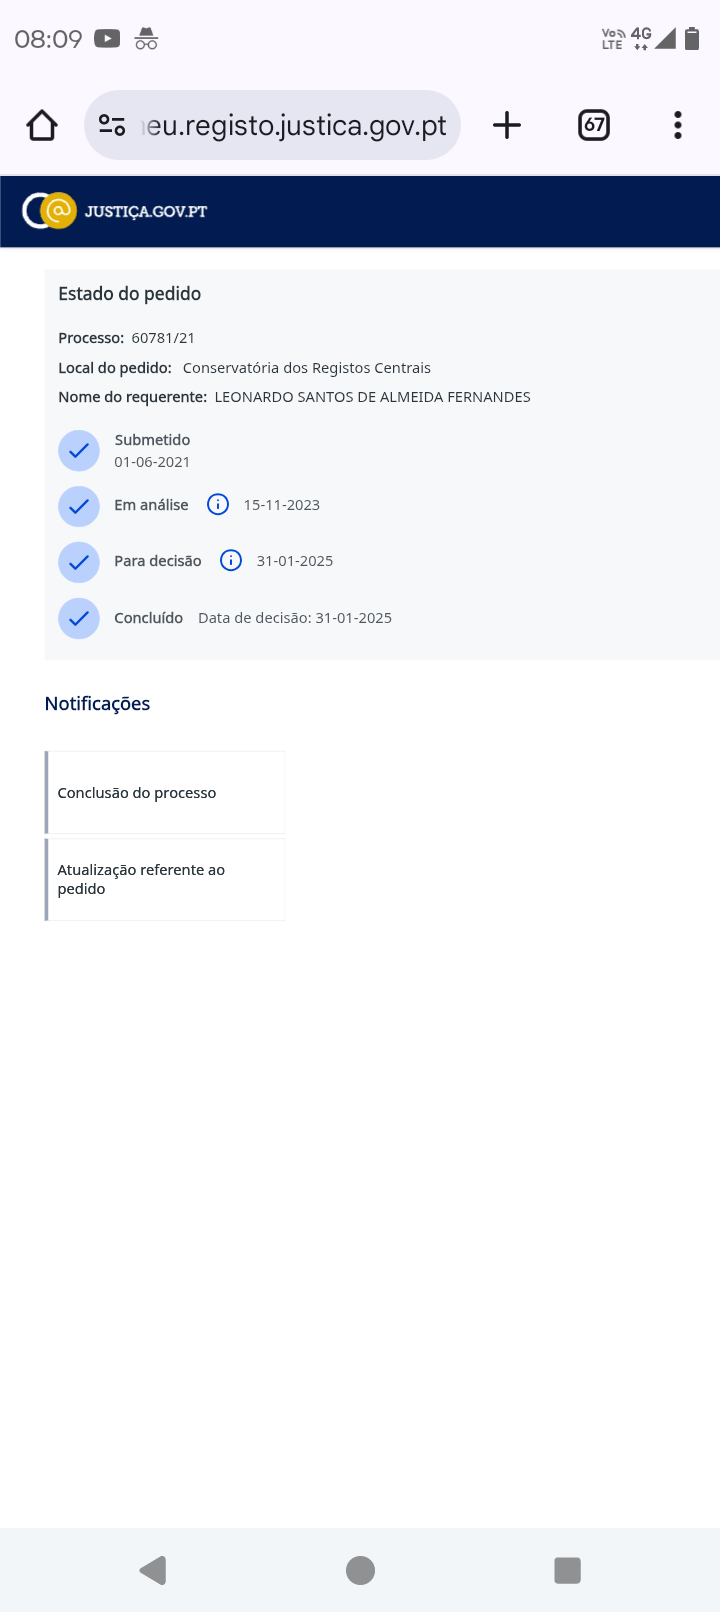This screenshot has width=720, height=1612.
Task: Tap the browser home icon
Action: (x=42, y=126)
